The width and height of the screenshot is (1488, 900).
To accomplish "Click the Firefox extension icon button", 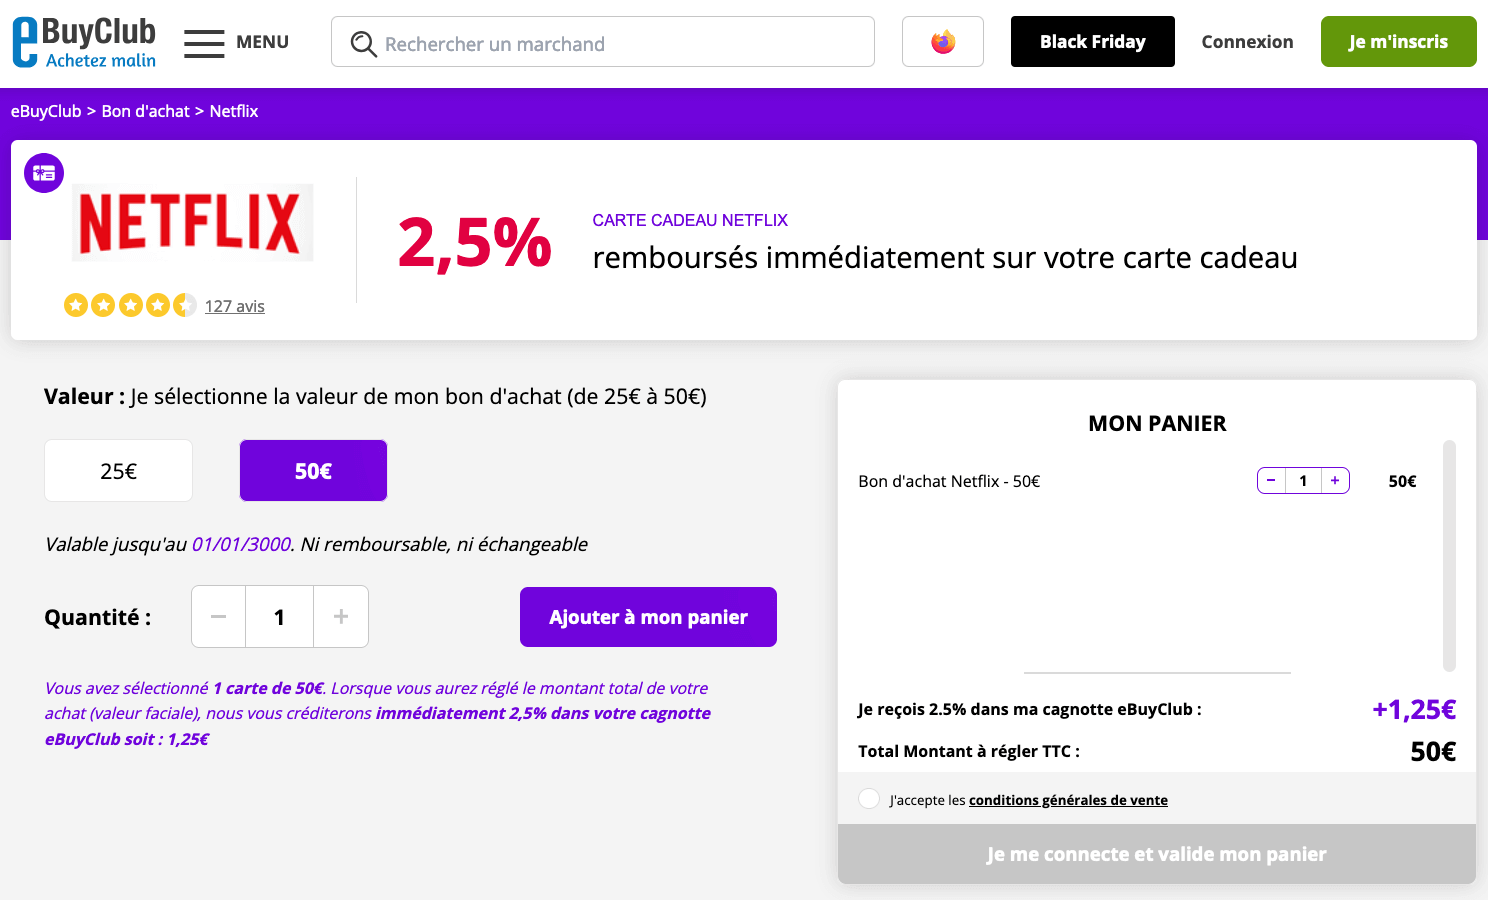I will tap(942, 42).
